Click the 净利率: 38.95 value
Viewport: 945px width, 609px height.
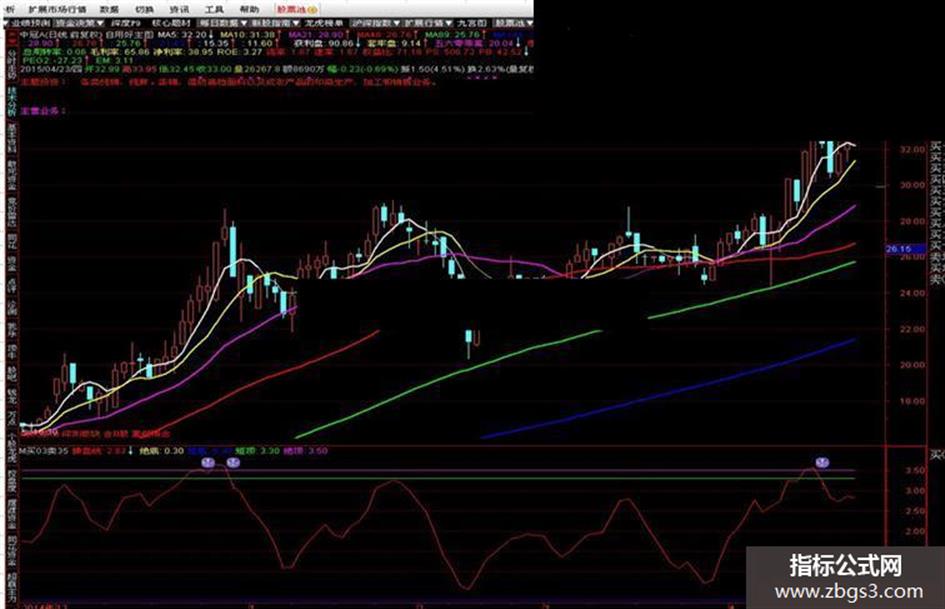coord(183,52)
